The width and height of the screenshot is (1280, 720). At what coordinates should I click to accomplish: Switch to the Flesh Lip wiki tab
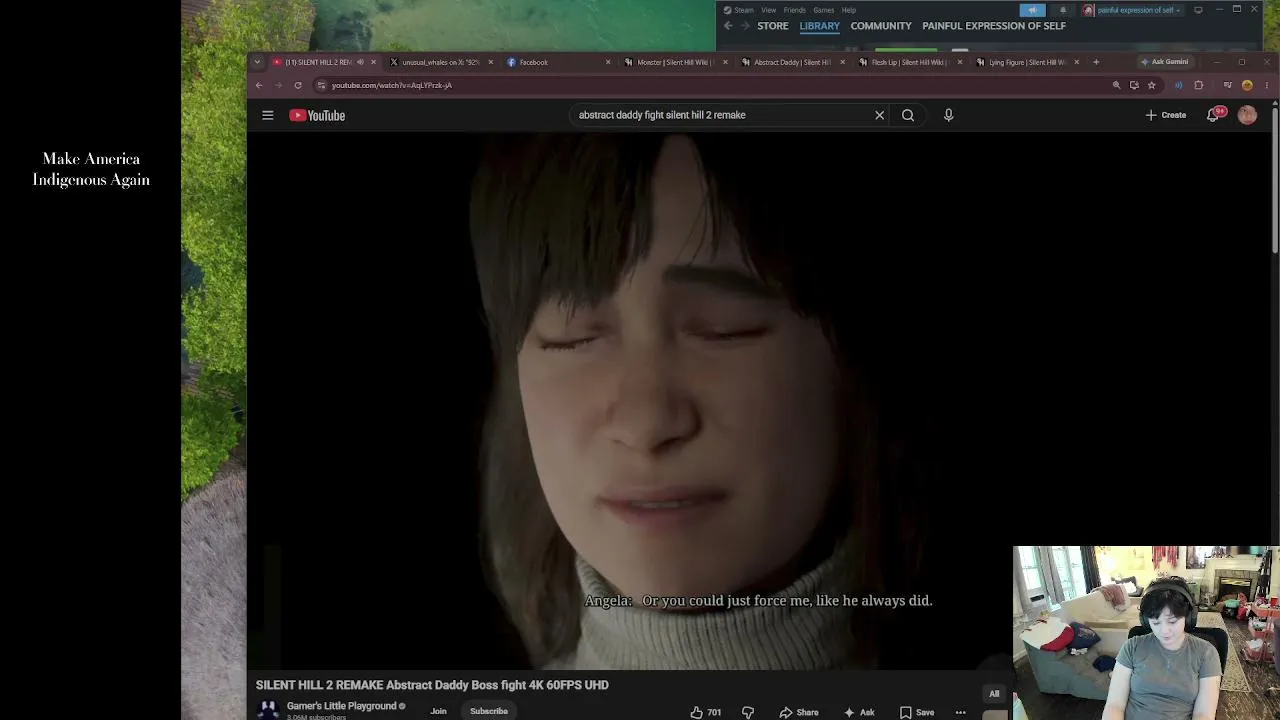pos(910,62)
